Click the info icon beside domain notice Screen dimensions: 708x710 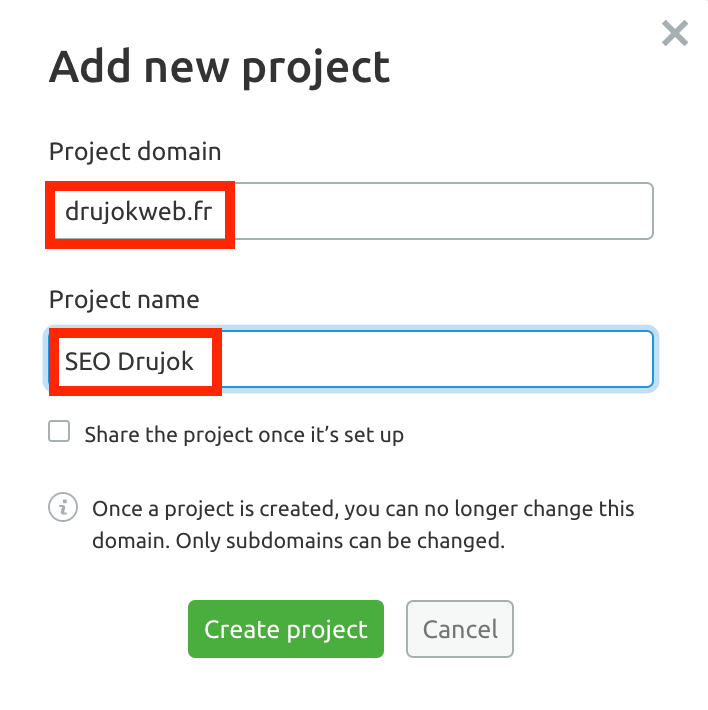[x=63, y=507]
